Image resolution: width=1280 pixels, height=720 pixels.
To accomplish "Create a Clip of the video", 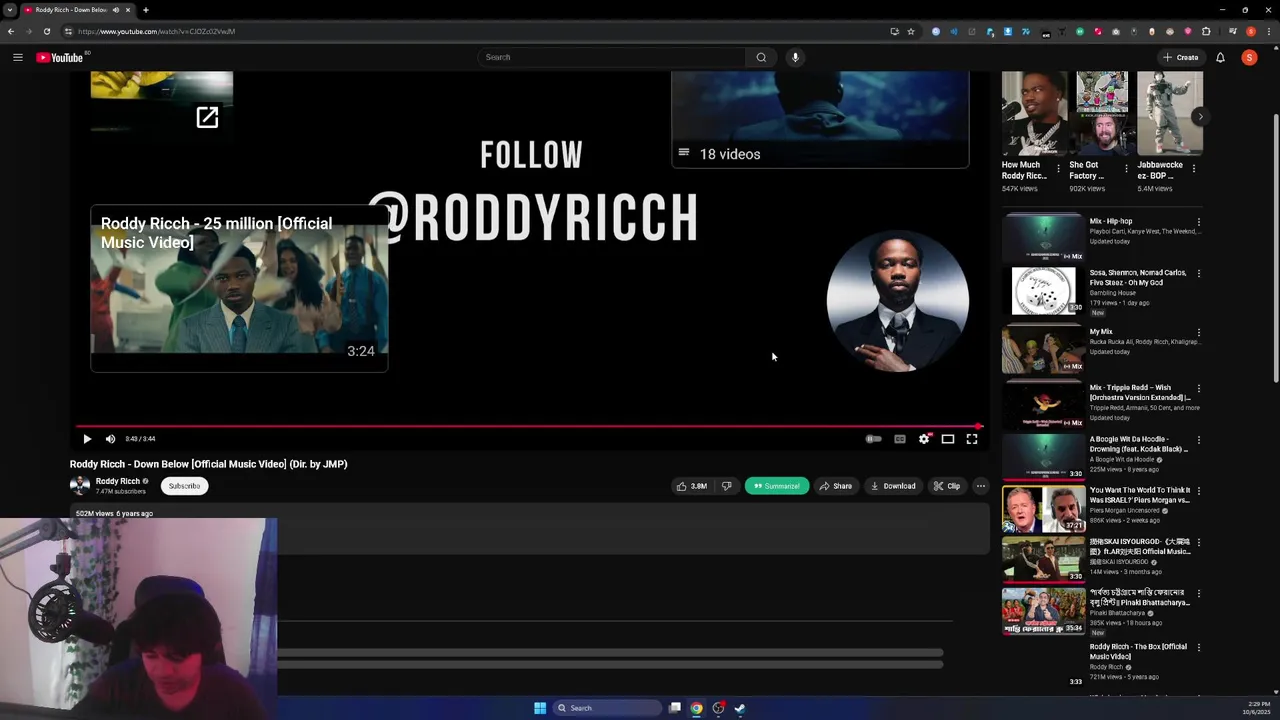I will [947, 486].
